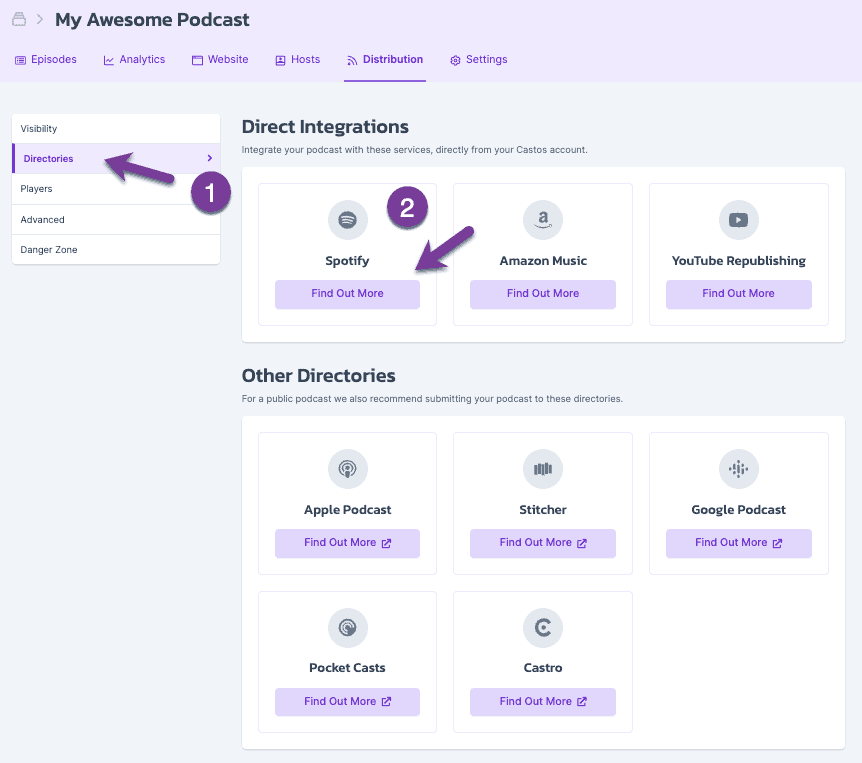
Task: Click the Spotify logo icon
Action: coord(347,220)
